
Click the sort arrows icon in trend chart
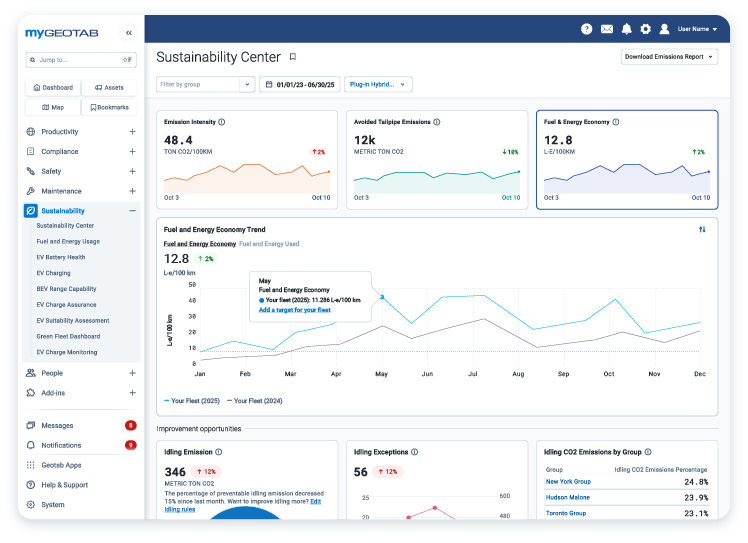point(702,230)
